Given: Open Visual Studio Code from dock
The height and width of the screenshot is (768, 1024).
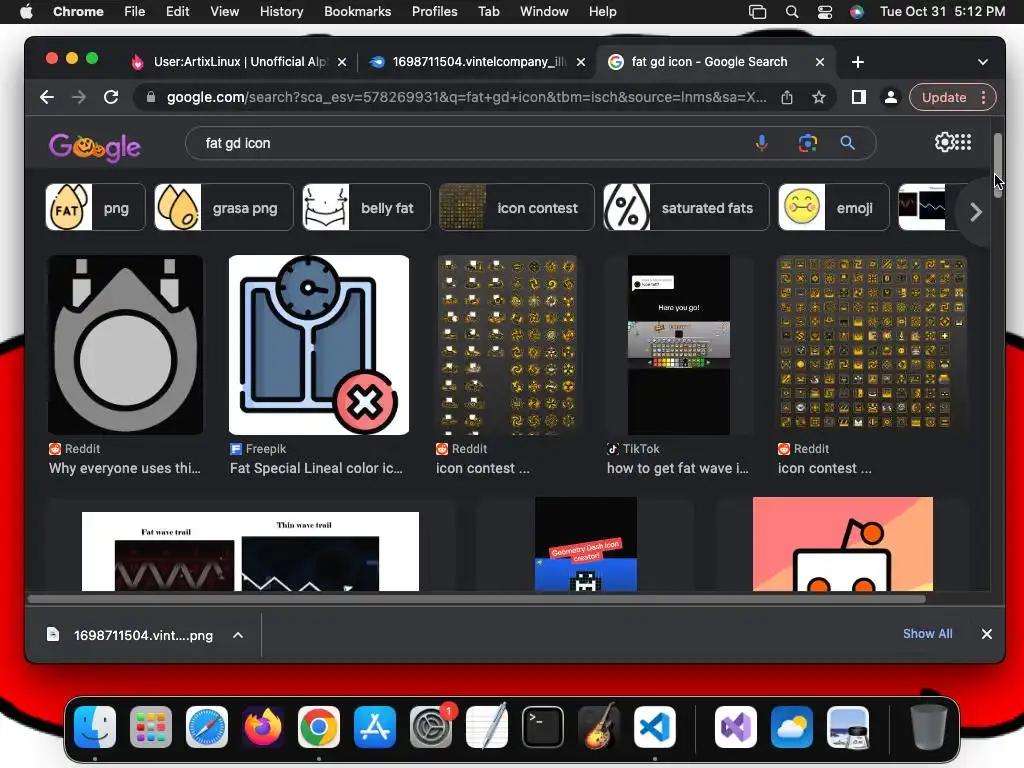Looking at the screenshot, I should 655,727.
